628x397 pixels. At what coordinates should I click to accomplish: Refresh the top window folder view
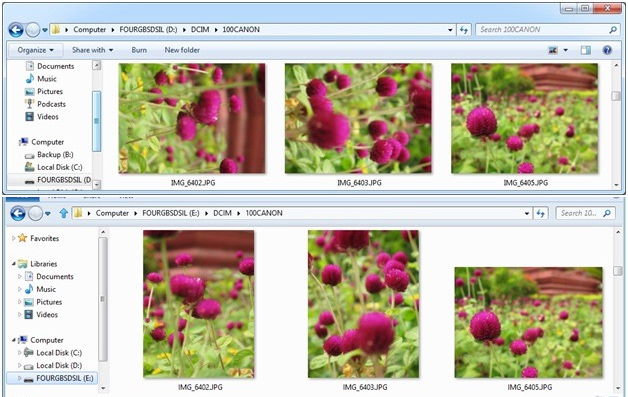click(x=464, y=30)
